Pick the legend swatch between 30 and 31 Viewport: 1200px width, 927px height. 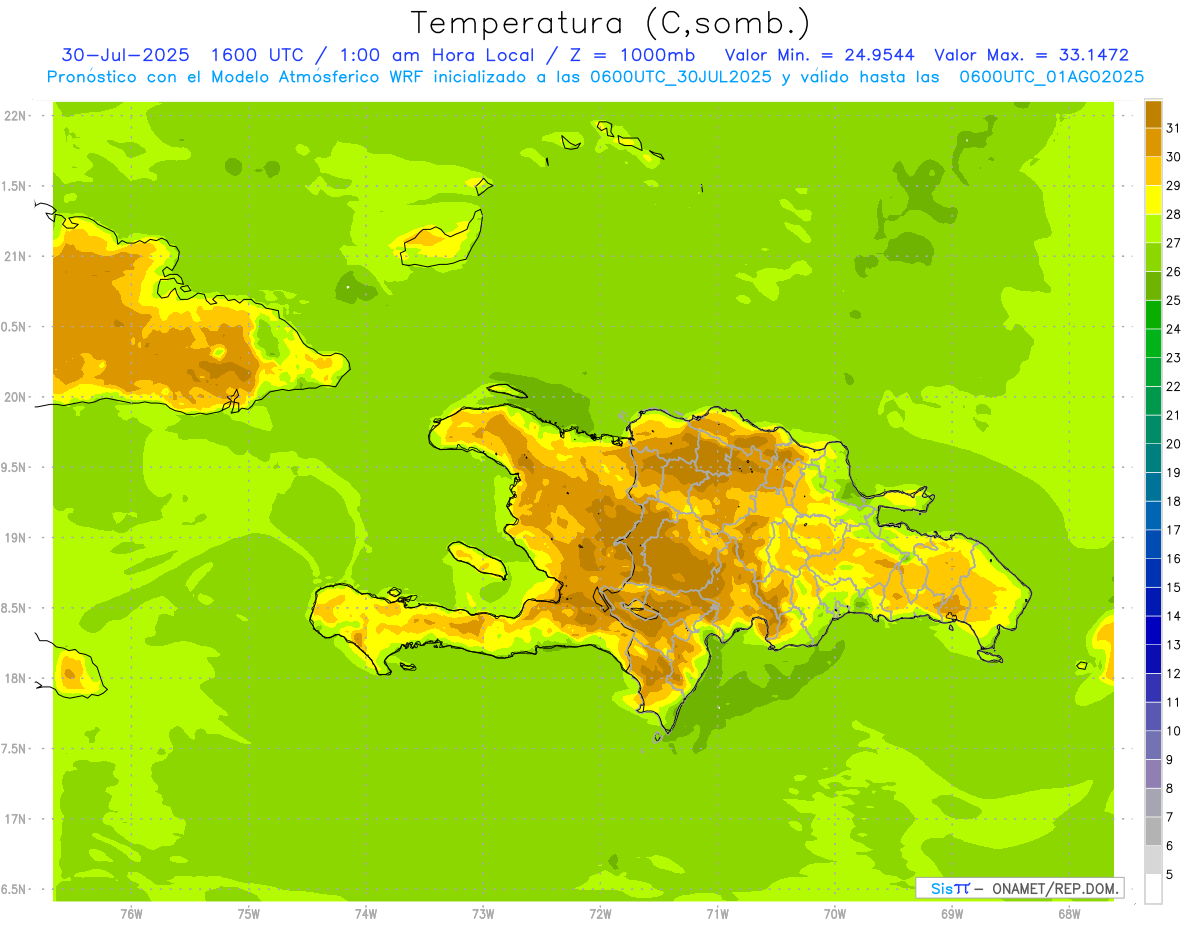click(x=1153, y=143)
